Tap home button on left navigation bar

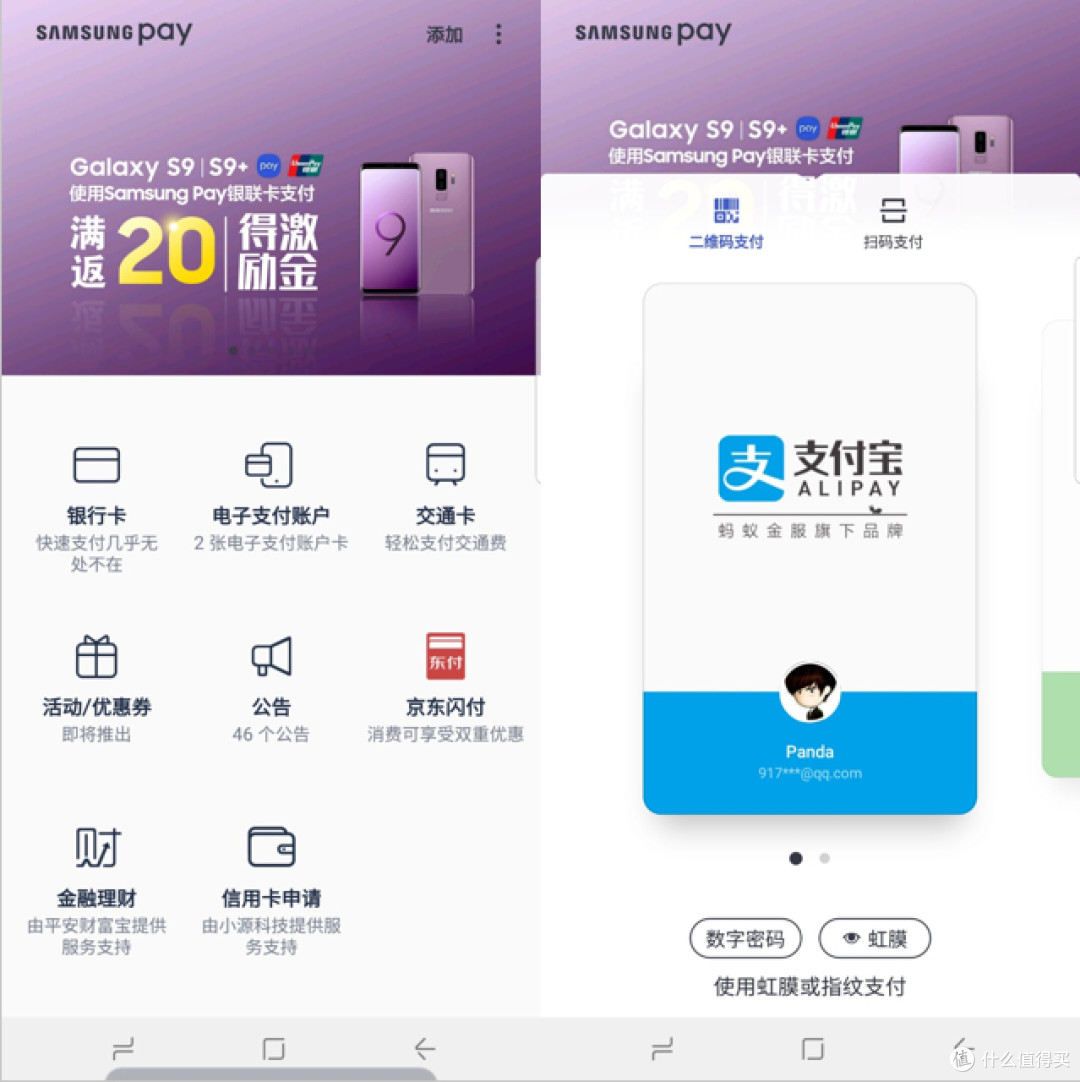273,1049
